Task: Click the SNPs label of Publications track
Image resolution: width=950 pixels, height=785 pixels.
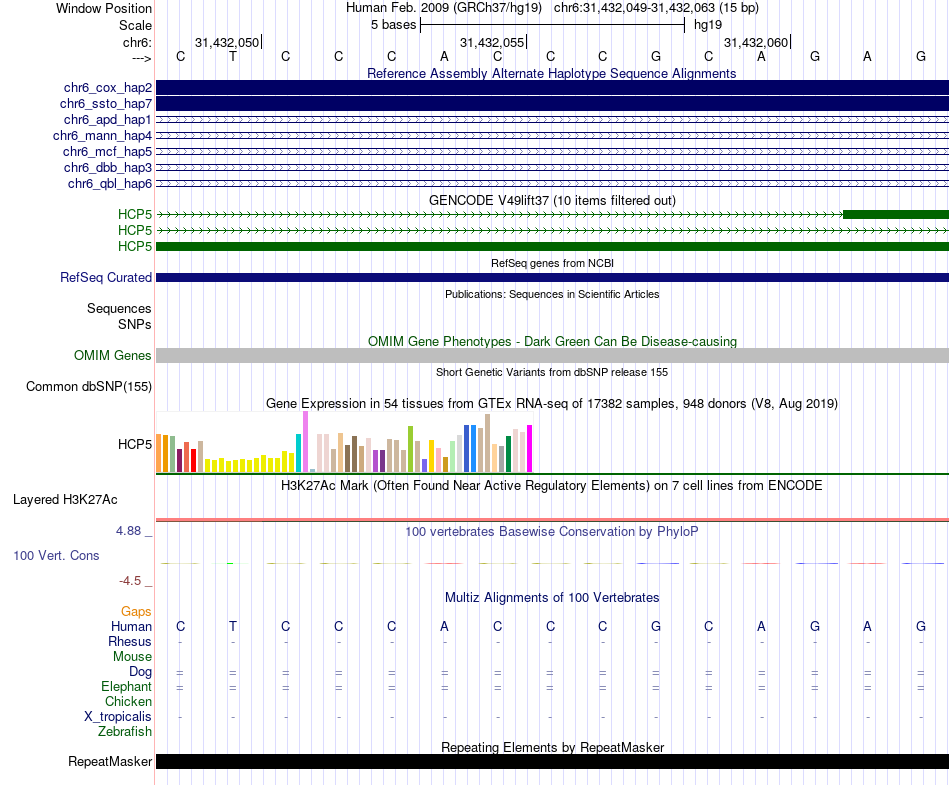Action: point(135,325)
